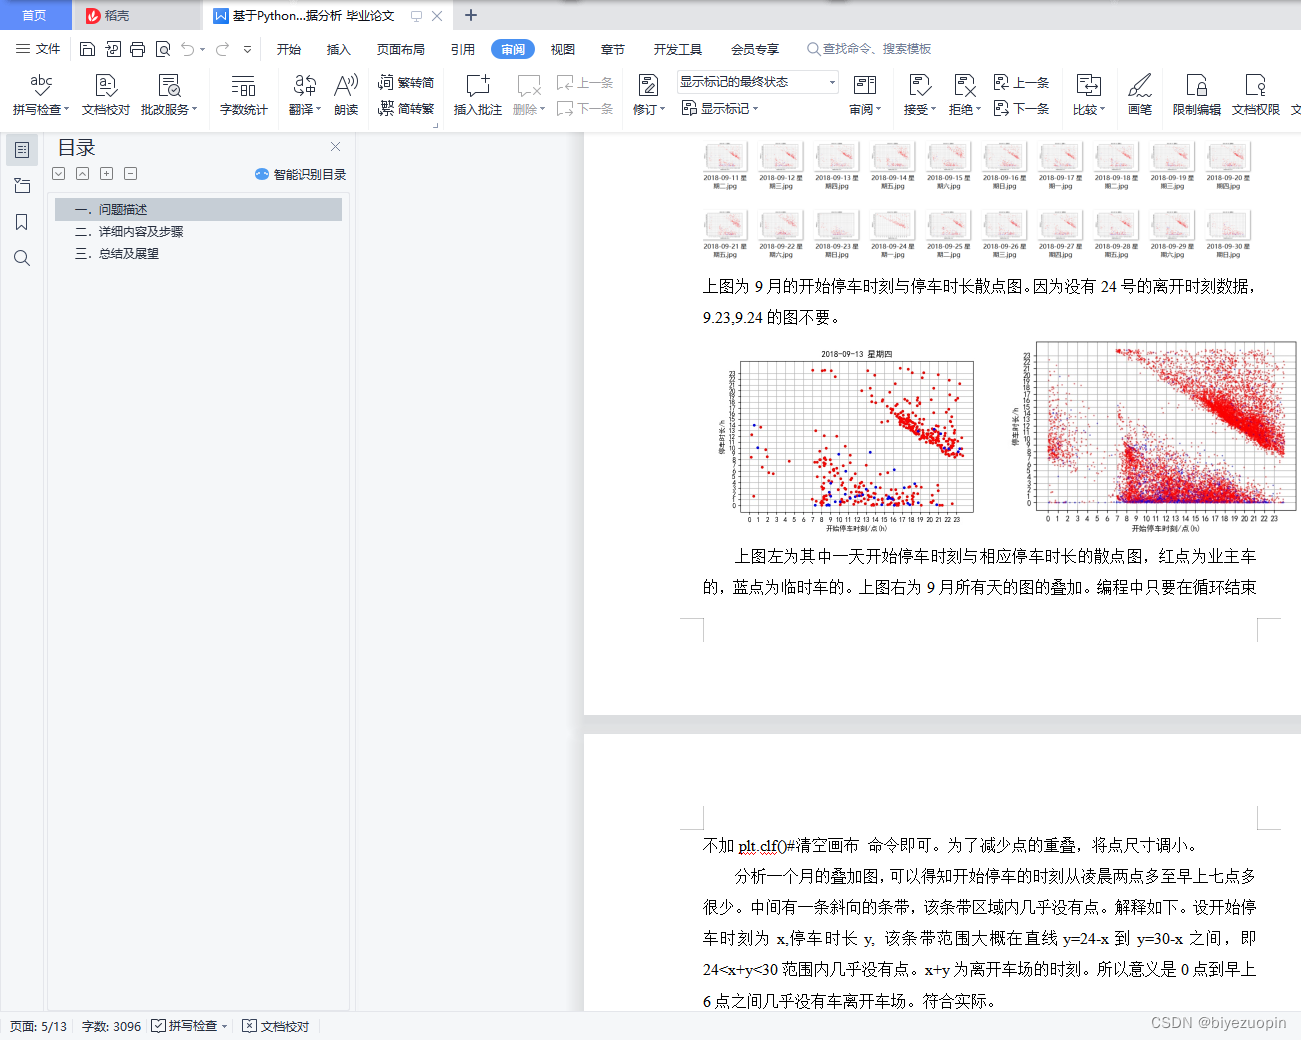Enable 拼写检查 in the status bar
The height and width of the screenshot is (1040, 1301).
188,1025
